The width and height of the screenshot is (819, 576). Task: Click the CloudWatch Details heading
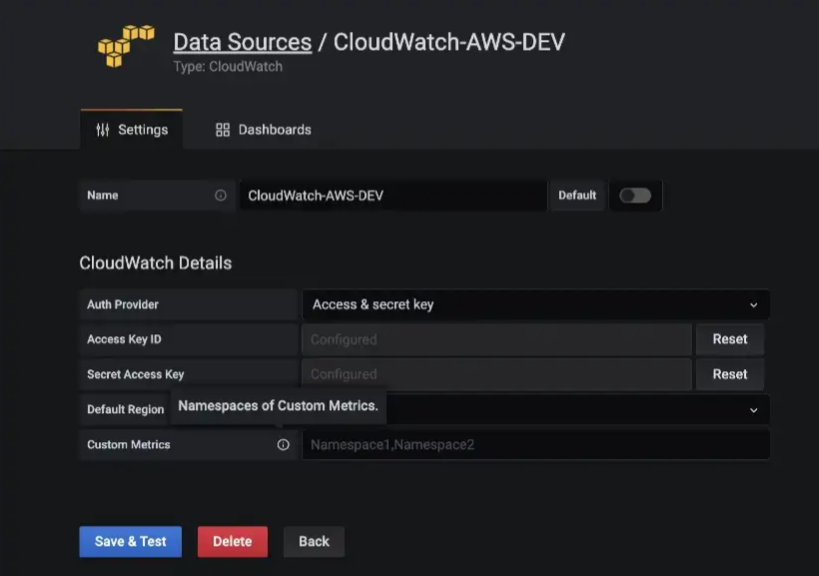pyautogui.click(x=155, y=263)
